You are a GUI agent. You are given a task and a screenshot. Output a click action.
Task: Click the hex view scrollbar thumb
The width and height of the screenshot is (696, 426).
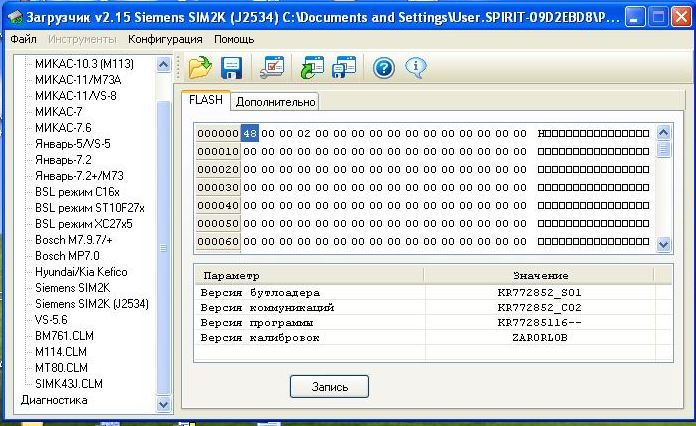click(664, 149)
